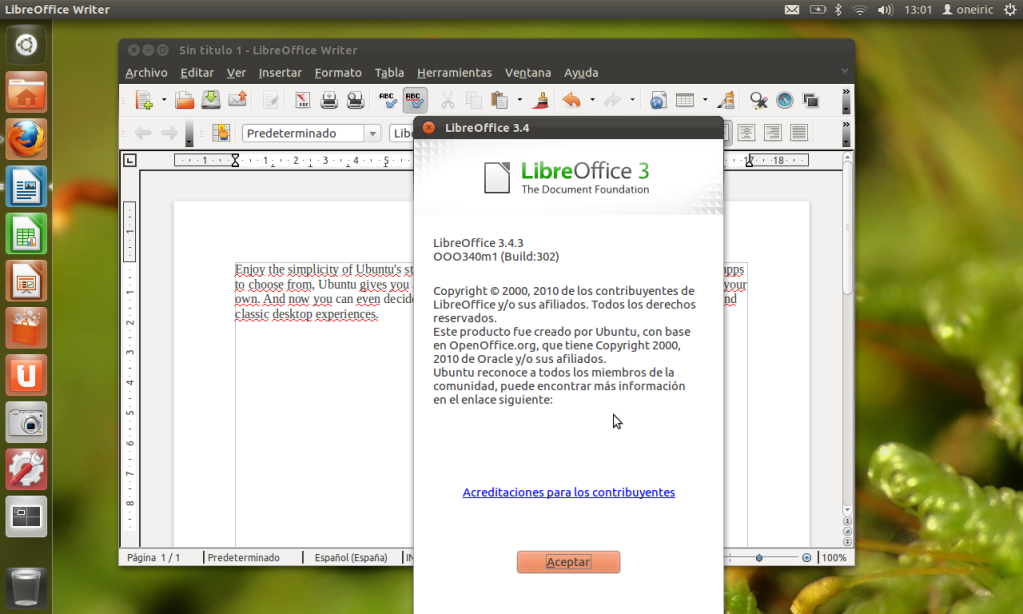This screenshot has width=1023, height=614.
Task: Expand the Predeterminado paragraph style dropdown
Action: [372, 133]
